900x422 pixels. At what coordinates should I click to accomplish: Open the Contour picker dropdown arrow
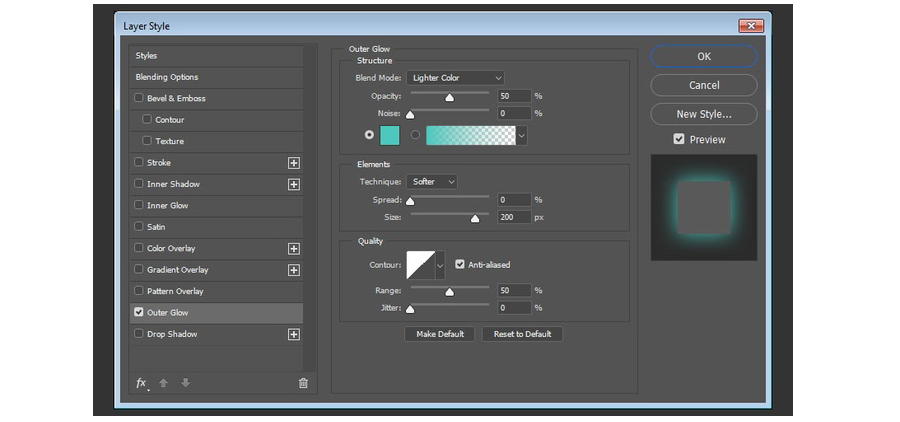tap(440, 265)
